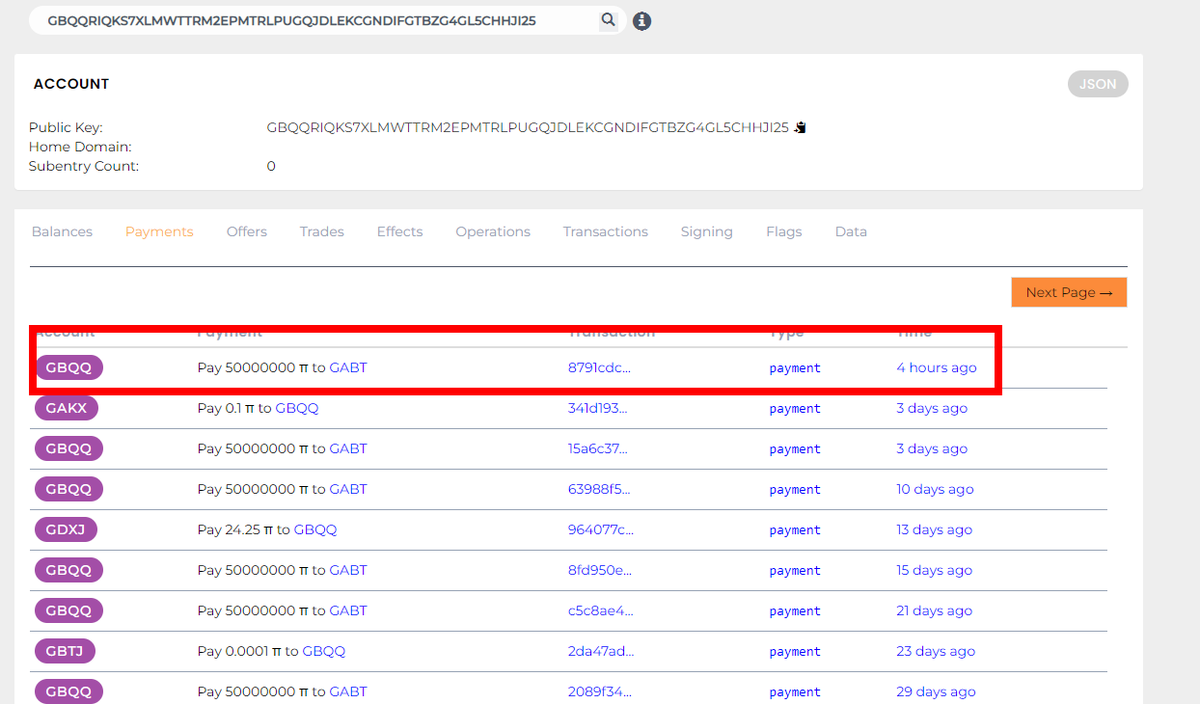Click the 'Home Domain:' label

(x=80, y=147)
